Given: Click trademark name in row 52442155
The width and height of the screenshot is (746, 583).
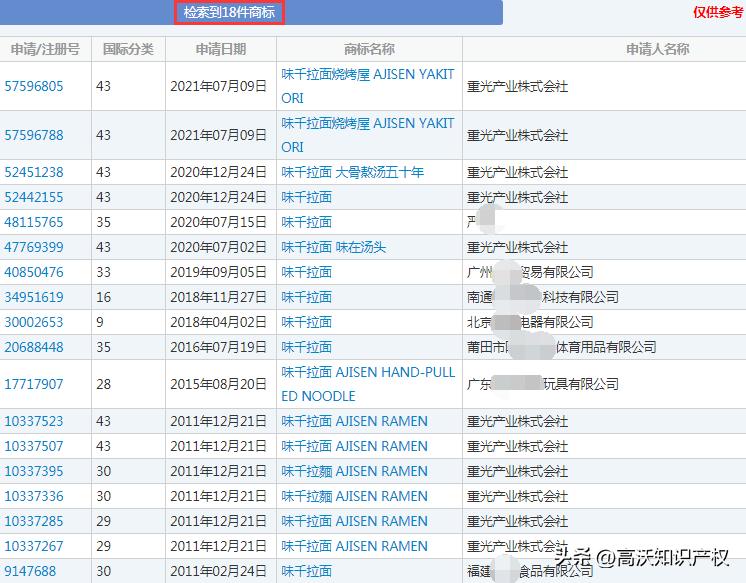Looking at the screenshot, I should point(306,197).
